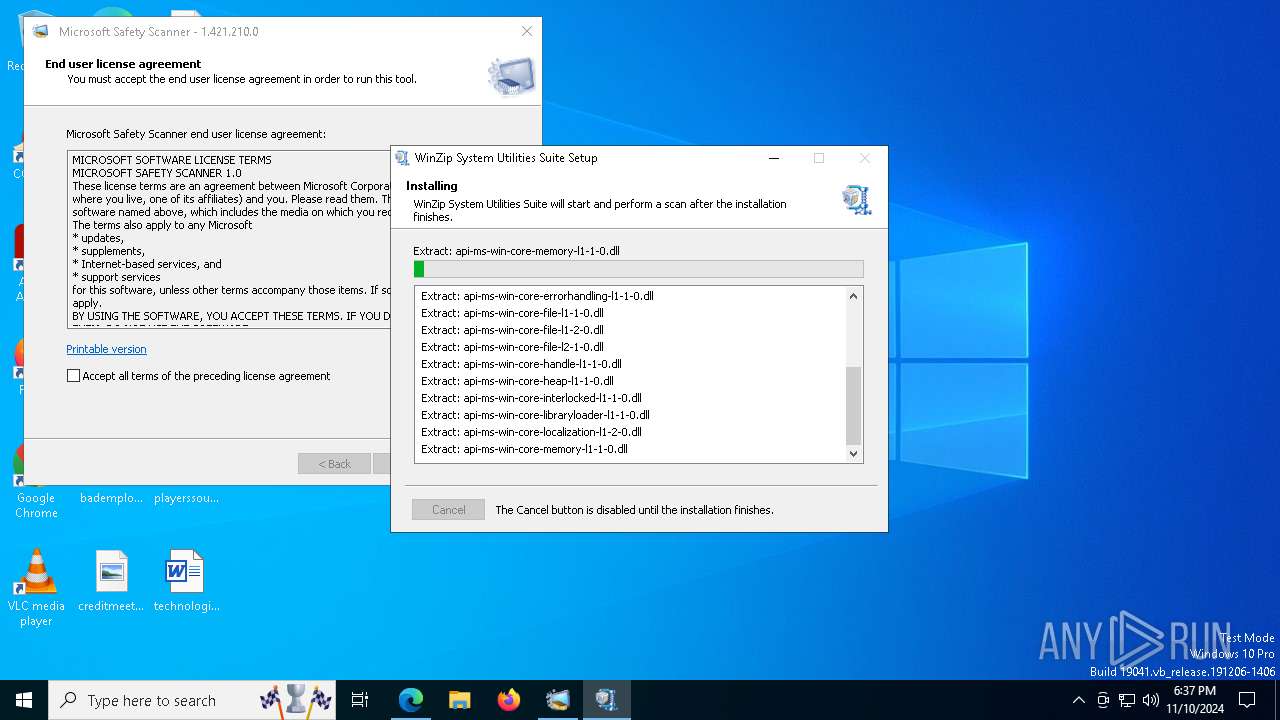The width and height of the screenshot is (1280, 720).
Task: Click the extract log scrollbar thumb
Action: tap(853, 405)
